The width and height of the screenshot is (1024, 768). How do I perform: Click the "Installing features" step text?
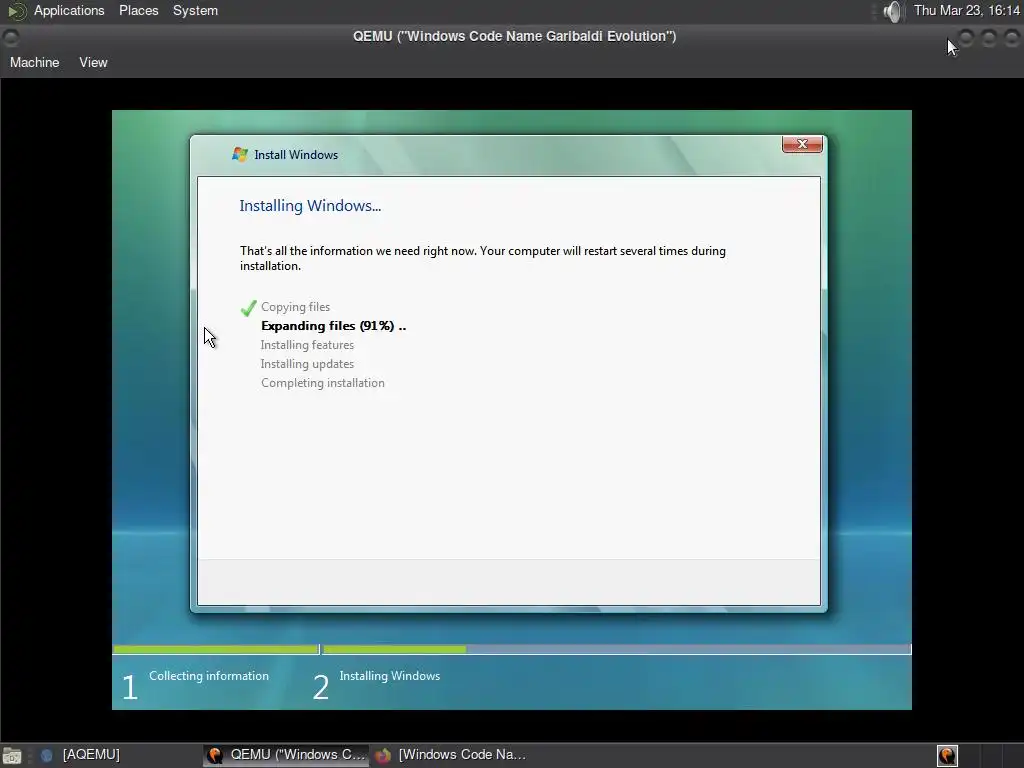307,345
